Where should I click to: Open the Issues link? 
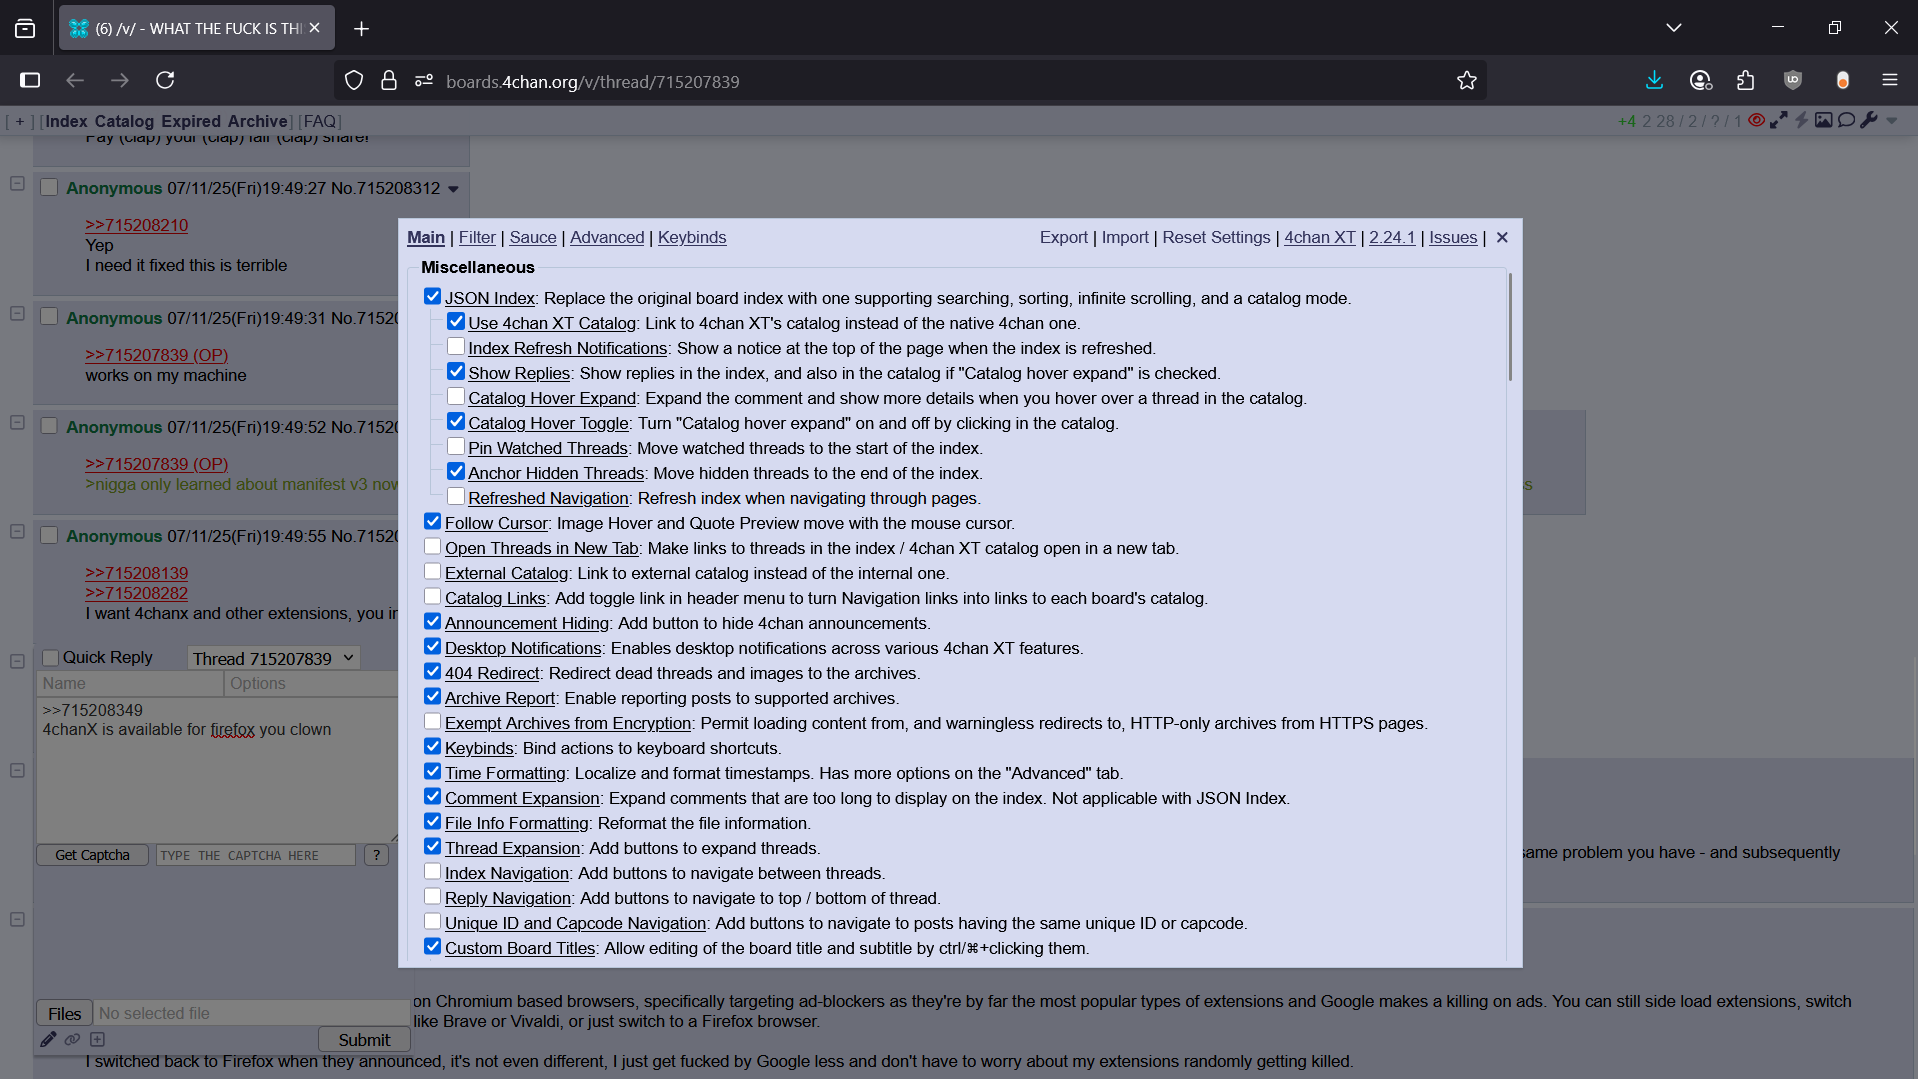[x=1453, y=237]
